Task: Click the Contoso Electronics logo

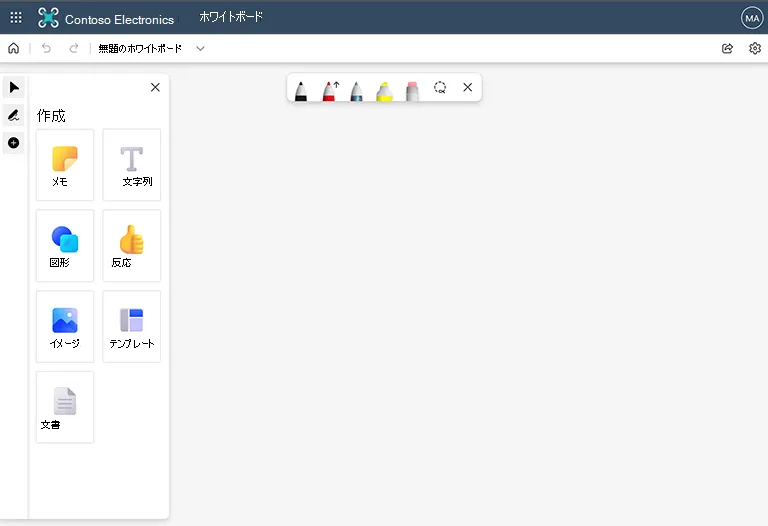Action: coord(48,18)
